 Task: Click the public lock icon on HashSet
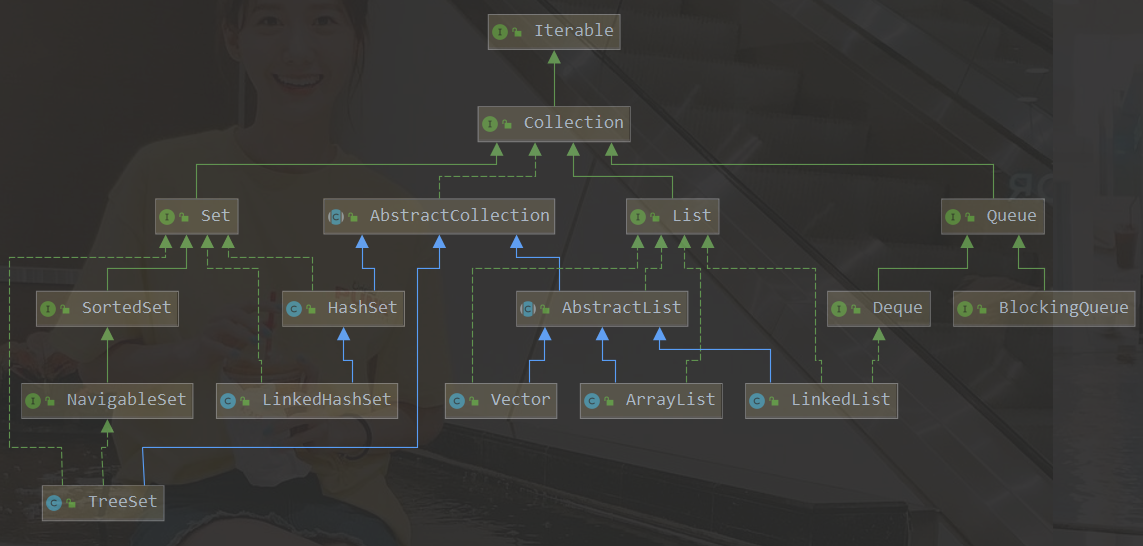coord(311,309)
